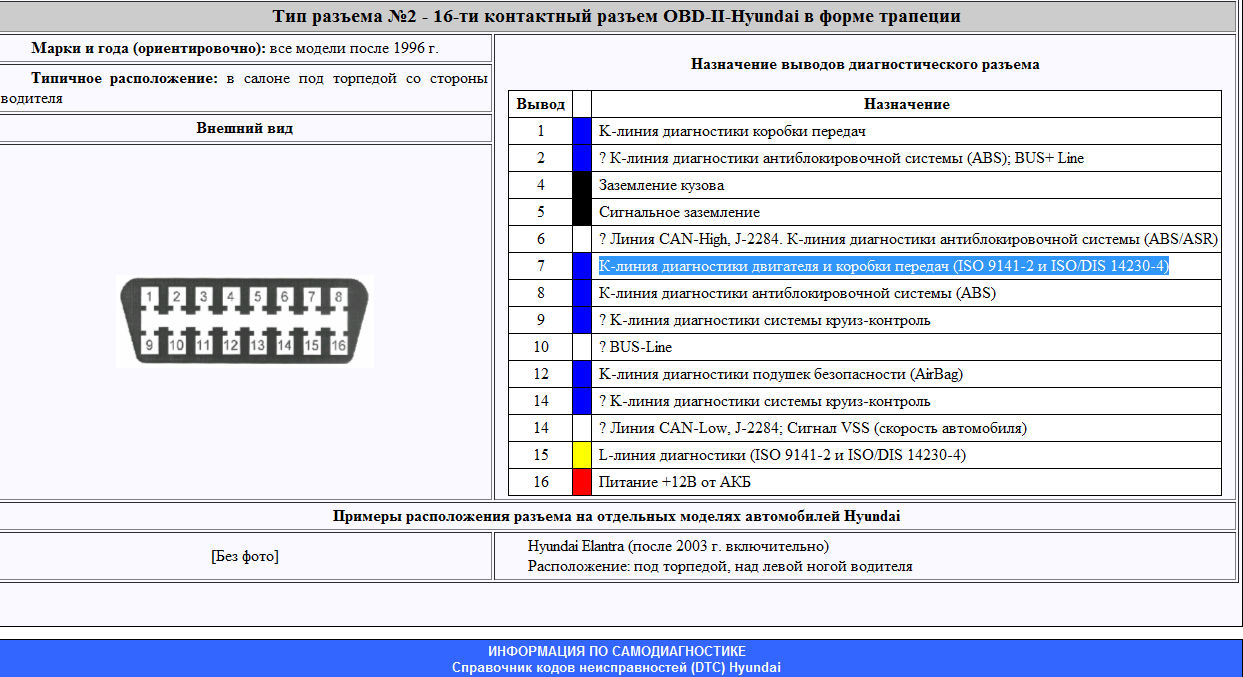Click the ИНФОРМАЦИЯ ПО САМОДИАГНОСТИКЕ heading
The width and height of the screenshot is (1243, 677).
616,651
